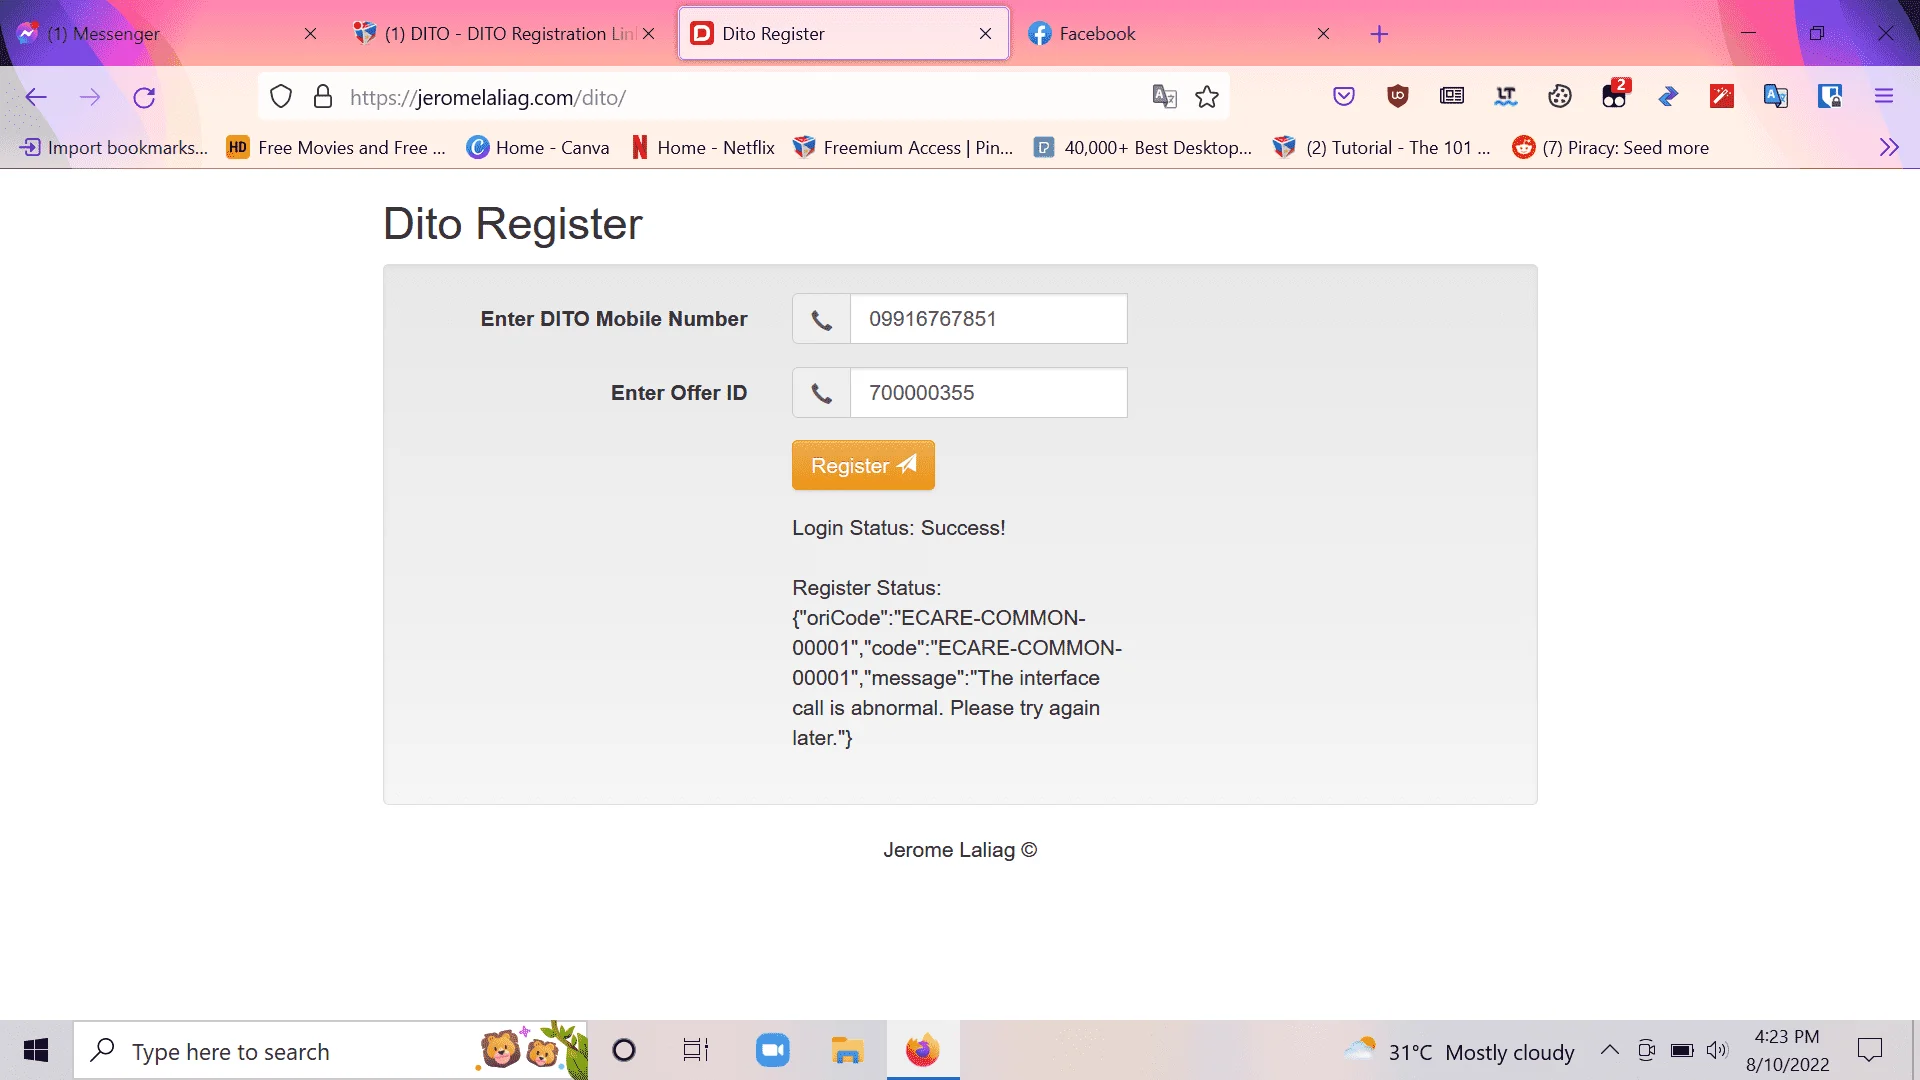Open the reader-style extension icon in toolbar
The width and height of the screenshot is (1920, 1080).
(x=1452, y=97)
